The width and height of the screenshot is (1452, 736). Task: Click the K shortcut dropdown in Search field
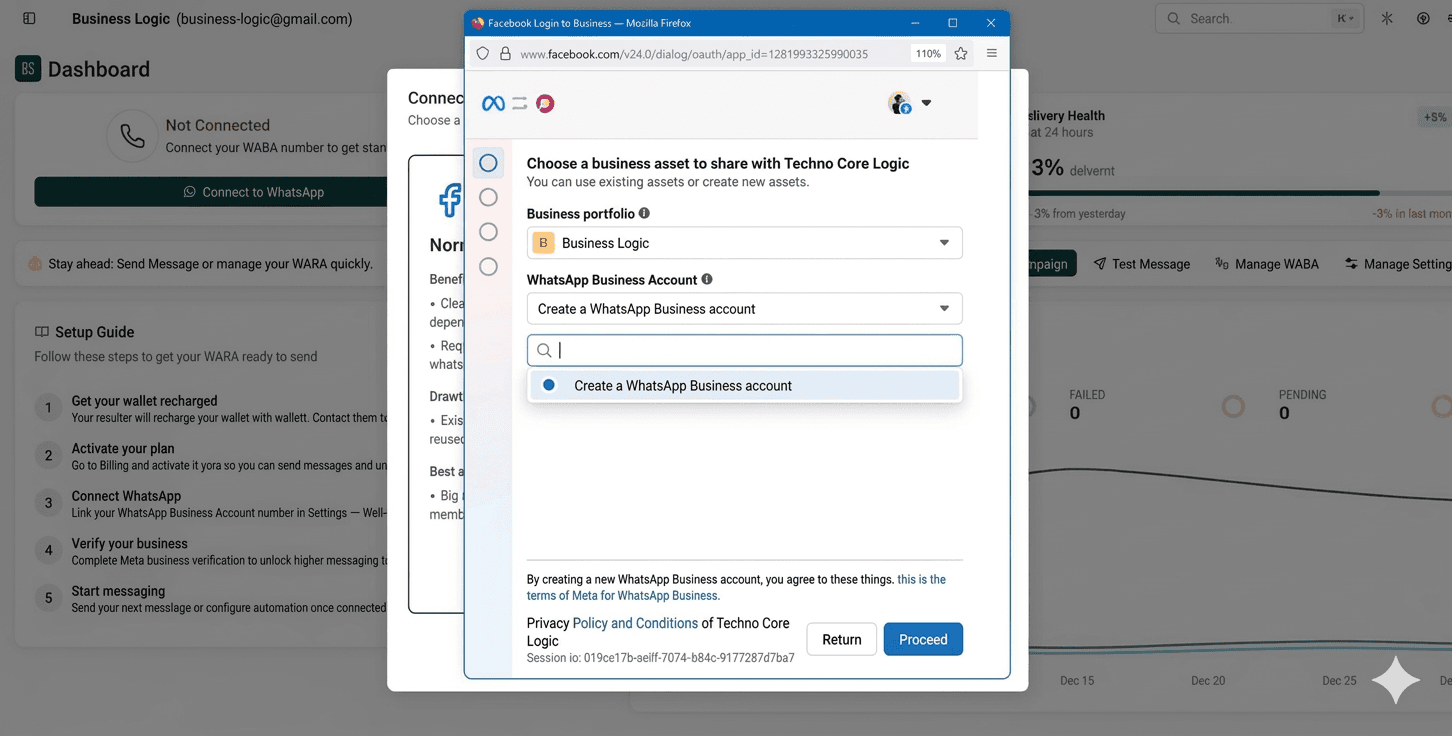(1345, 19)
